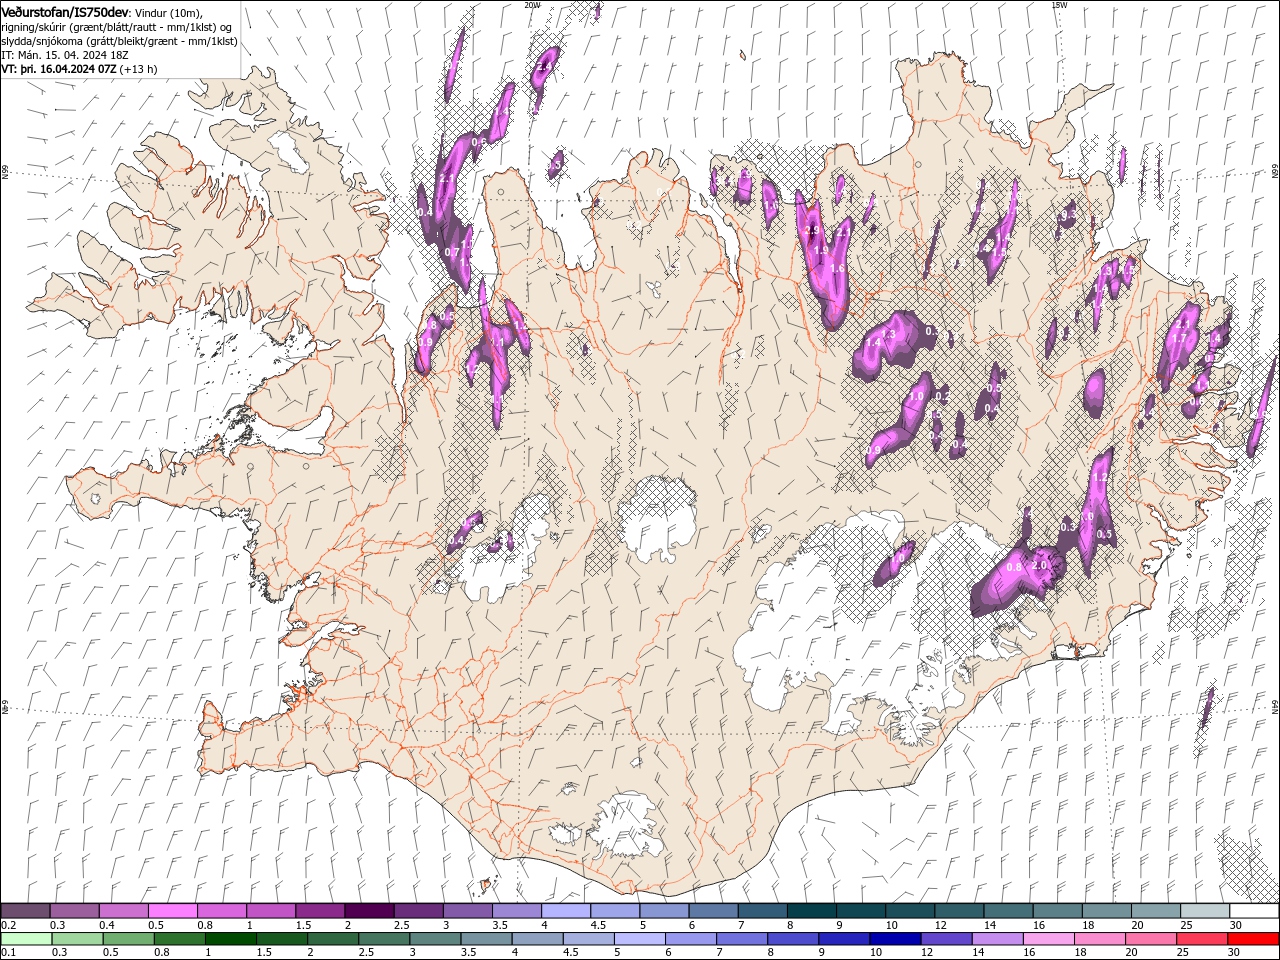The height and width of the screenshot is (960, 1280).
Task: Click the '15W' longitude label
Action: pyautogui.click(x=1059, y=5)
